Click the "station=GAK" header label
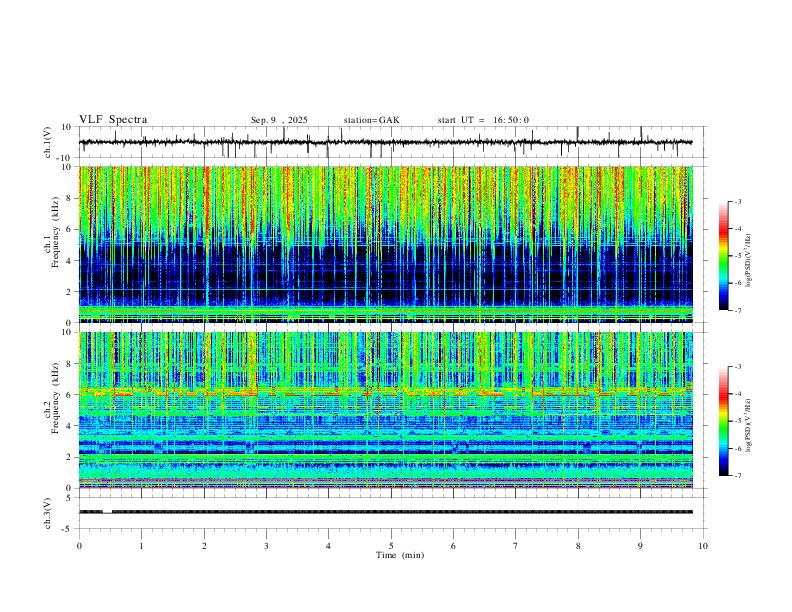 (x=371, y=120)
